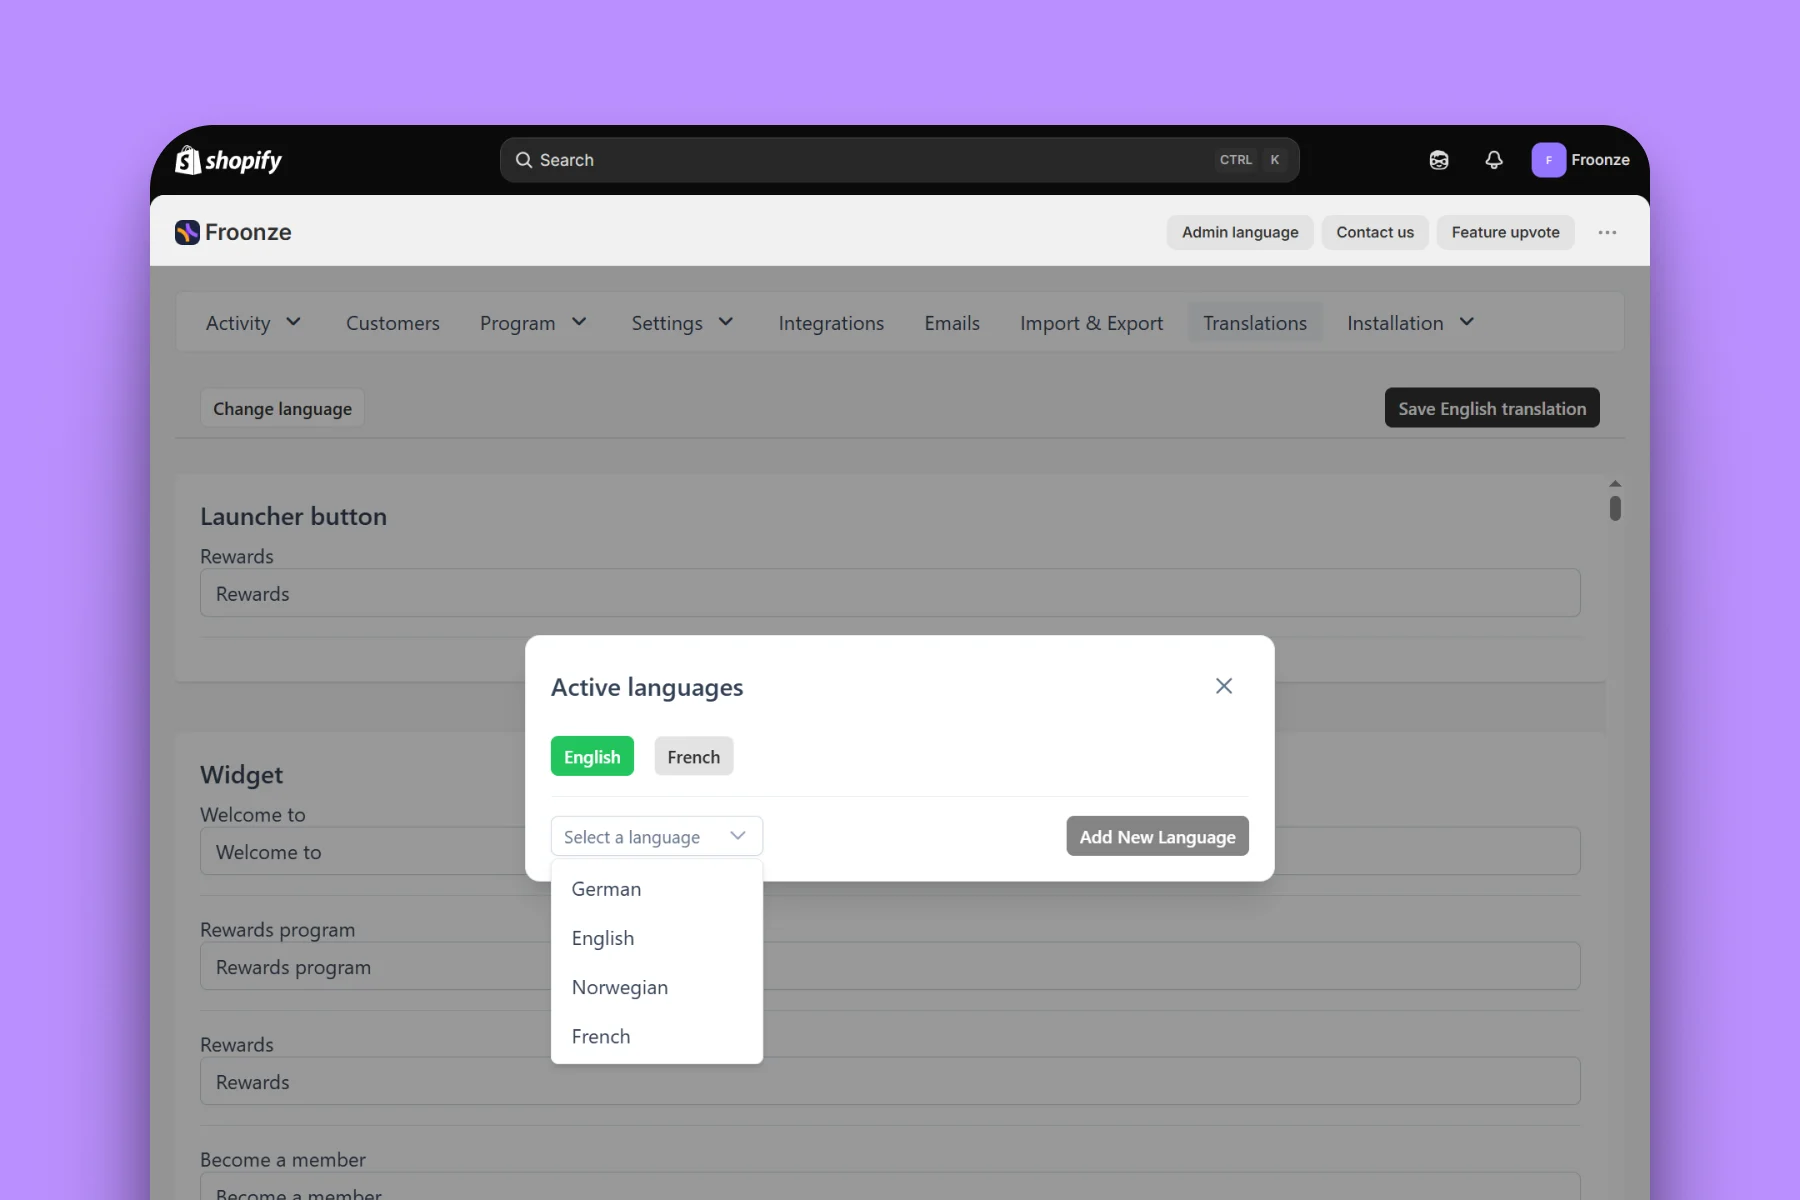Choose French from the dropdown list
Screen dimensions: 1800x1200
[657, 1036]
